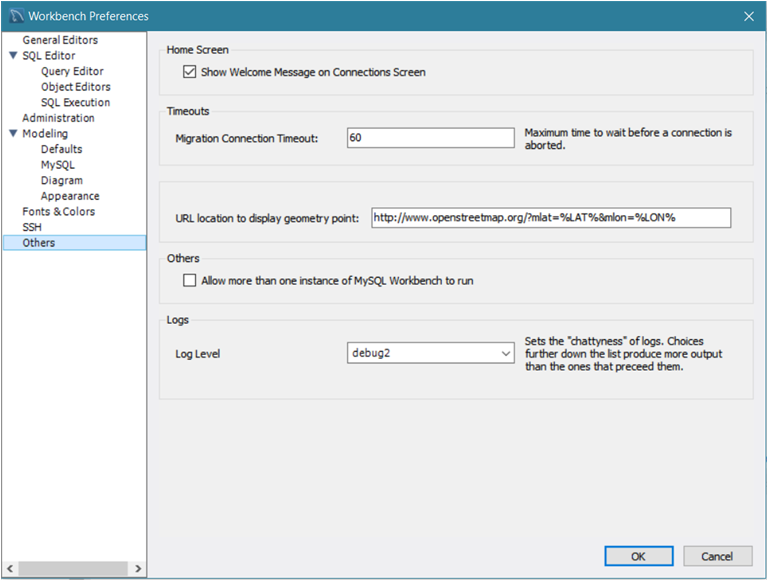Uncheck Show Welcome Message on Connections Screen
768x581 pixels.
pos(190,72)
